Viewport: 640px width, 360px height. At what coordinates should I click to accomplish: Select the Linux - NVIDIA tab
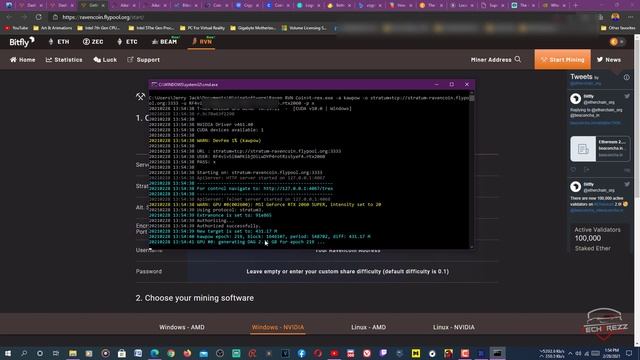coord(453,327)
